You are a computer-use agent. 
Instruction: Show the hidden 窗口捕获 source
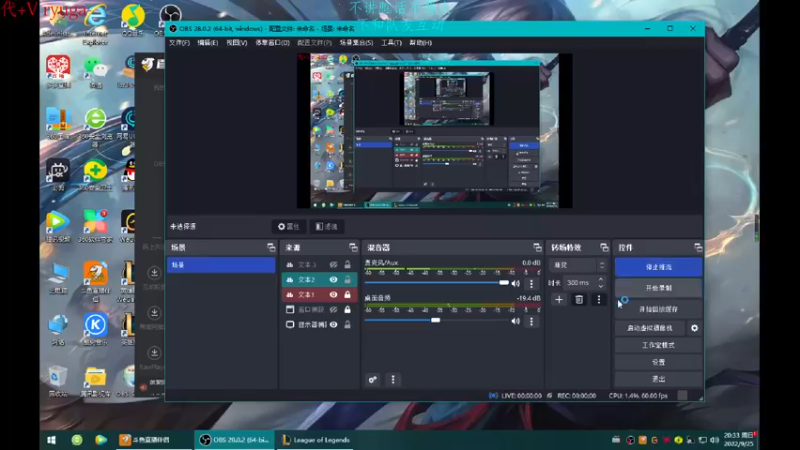(333, 309)
